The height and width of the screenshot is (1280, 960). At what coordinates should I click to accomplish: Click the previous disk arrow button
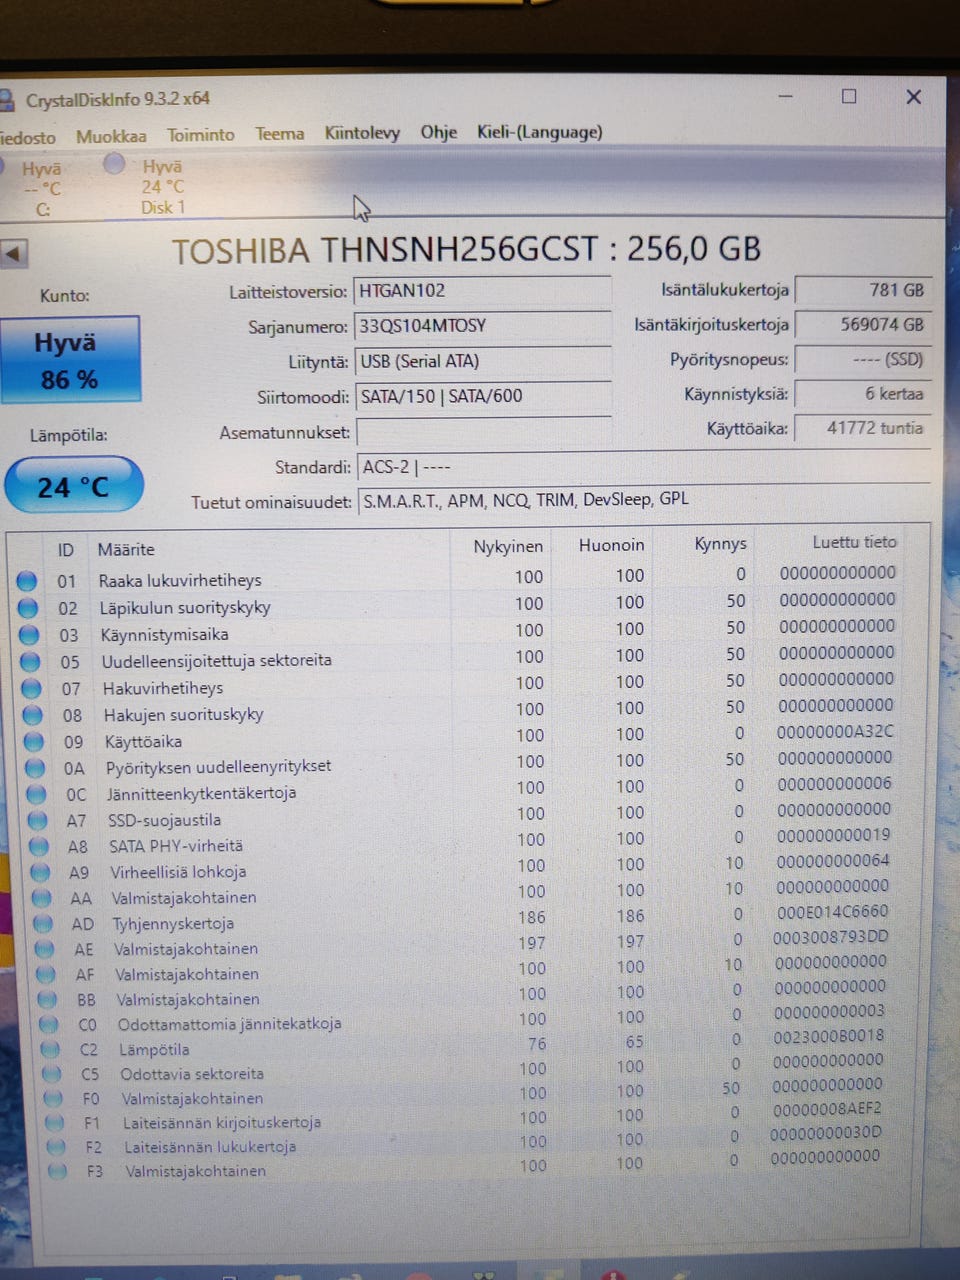click(x=14, y=254)
